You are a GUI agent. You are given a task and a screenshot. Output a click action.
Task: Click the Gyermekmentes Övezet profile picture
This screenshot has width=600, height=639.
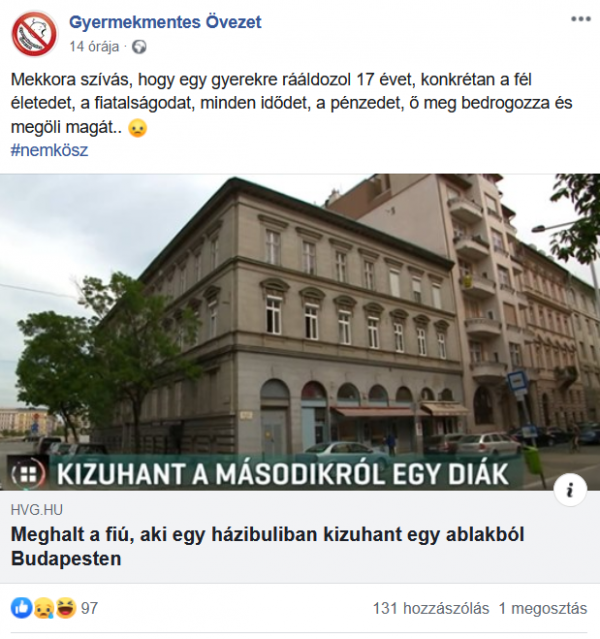pyautogui.click(x=34, y=34)
